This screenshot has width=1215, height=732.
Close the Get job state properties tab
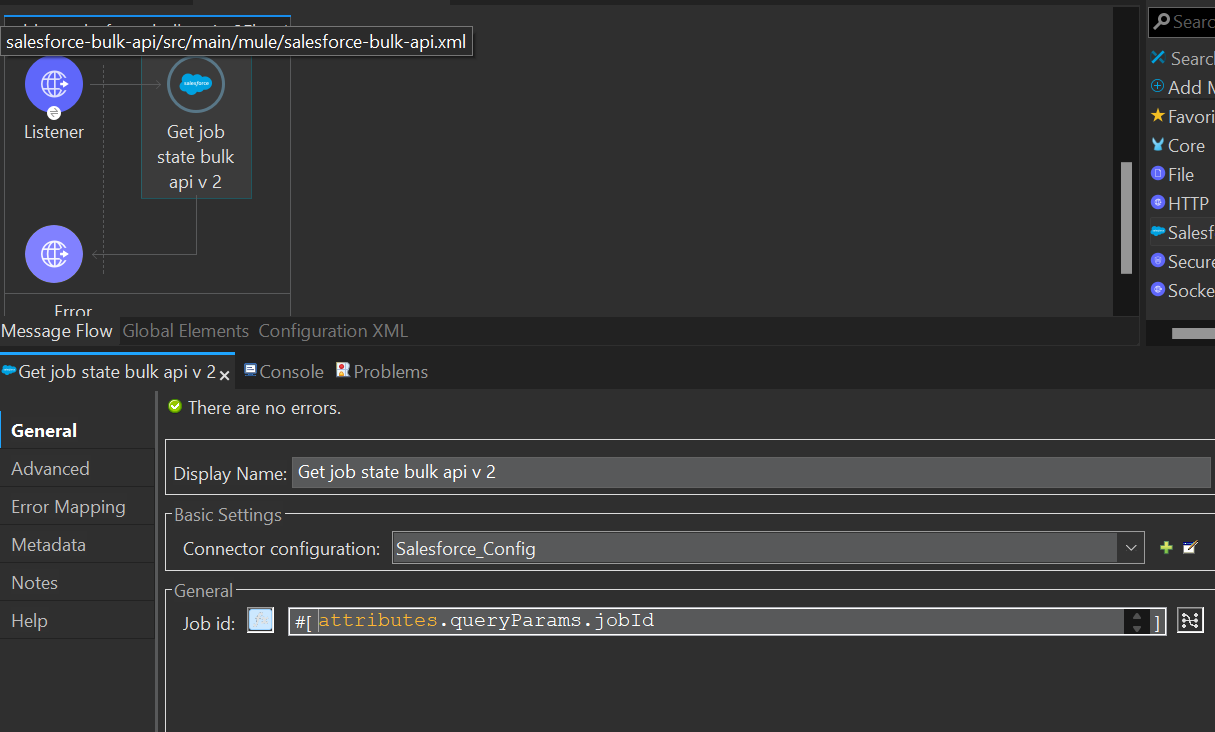(225, 374)
